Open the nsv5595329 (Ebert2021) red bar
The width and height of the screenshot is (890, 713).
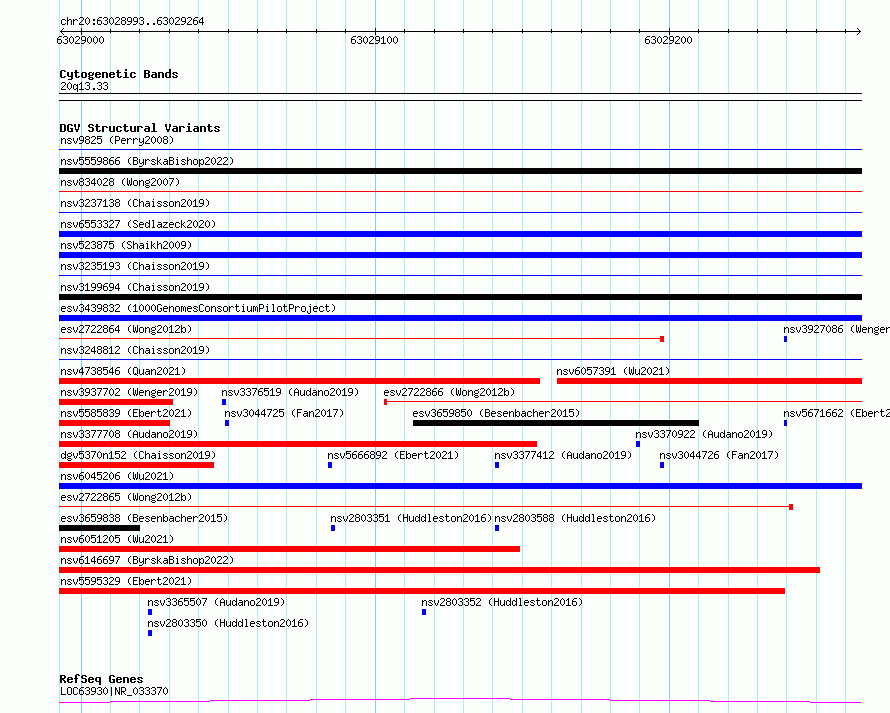point(422,591)
